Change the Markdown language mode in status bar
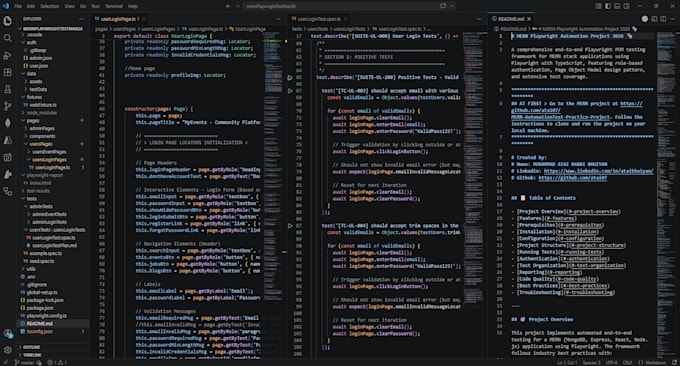 click(655, 363)
